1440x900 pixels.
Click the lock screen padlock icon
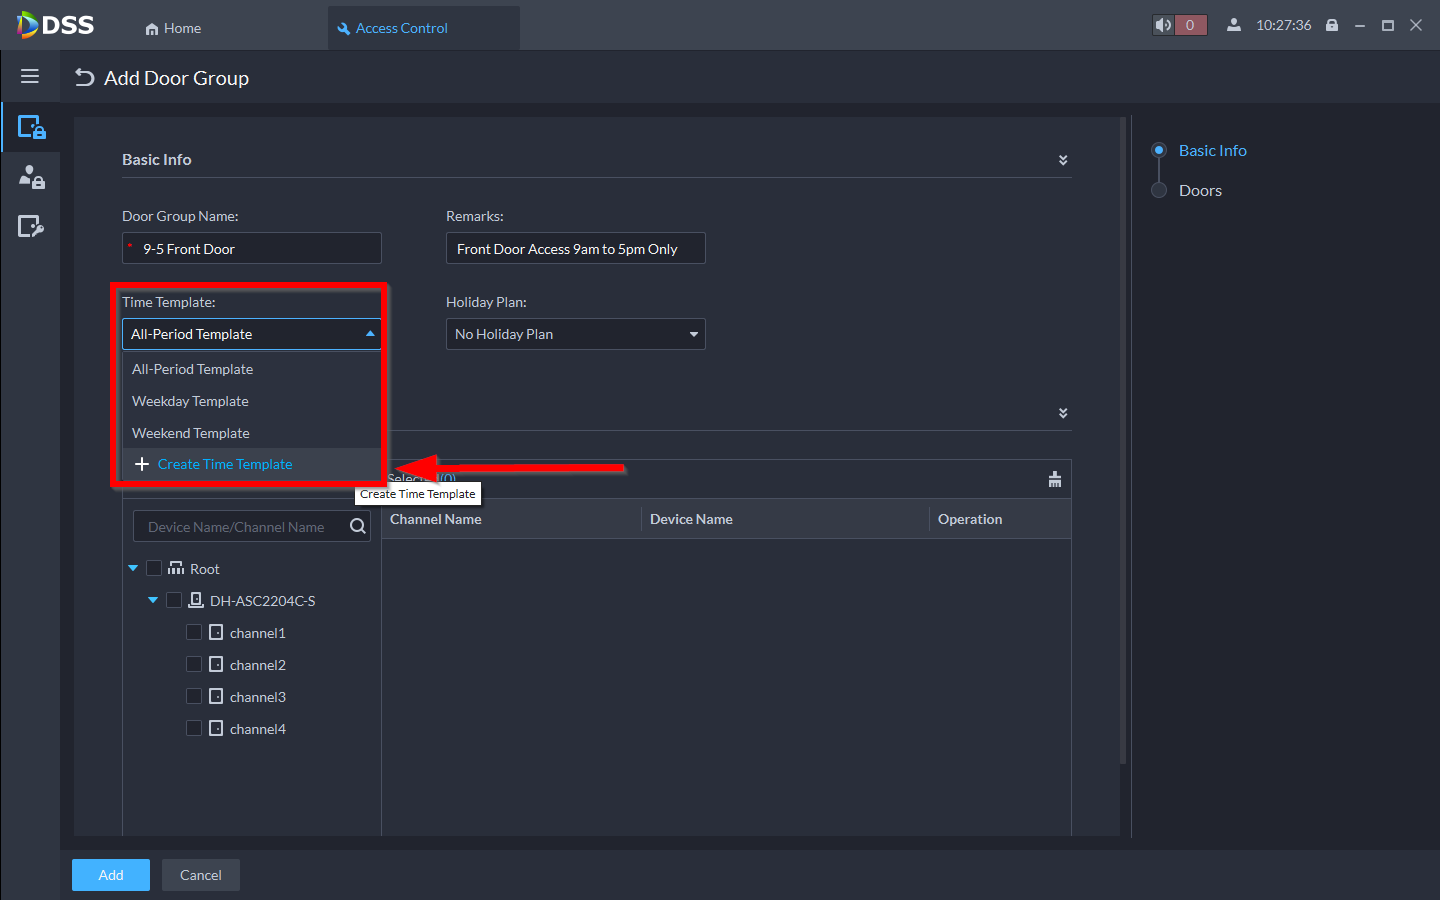click(x=1332, y=26)
